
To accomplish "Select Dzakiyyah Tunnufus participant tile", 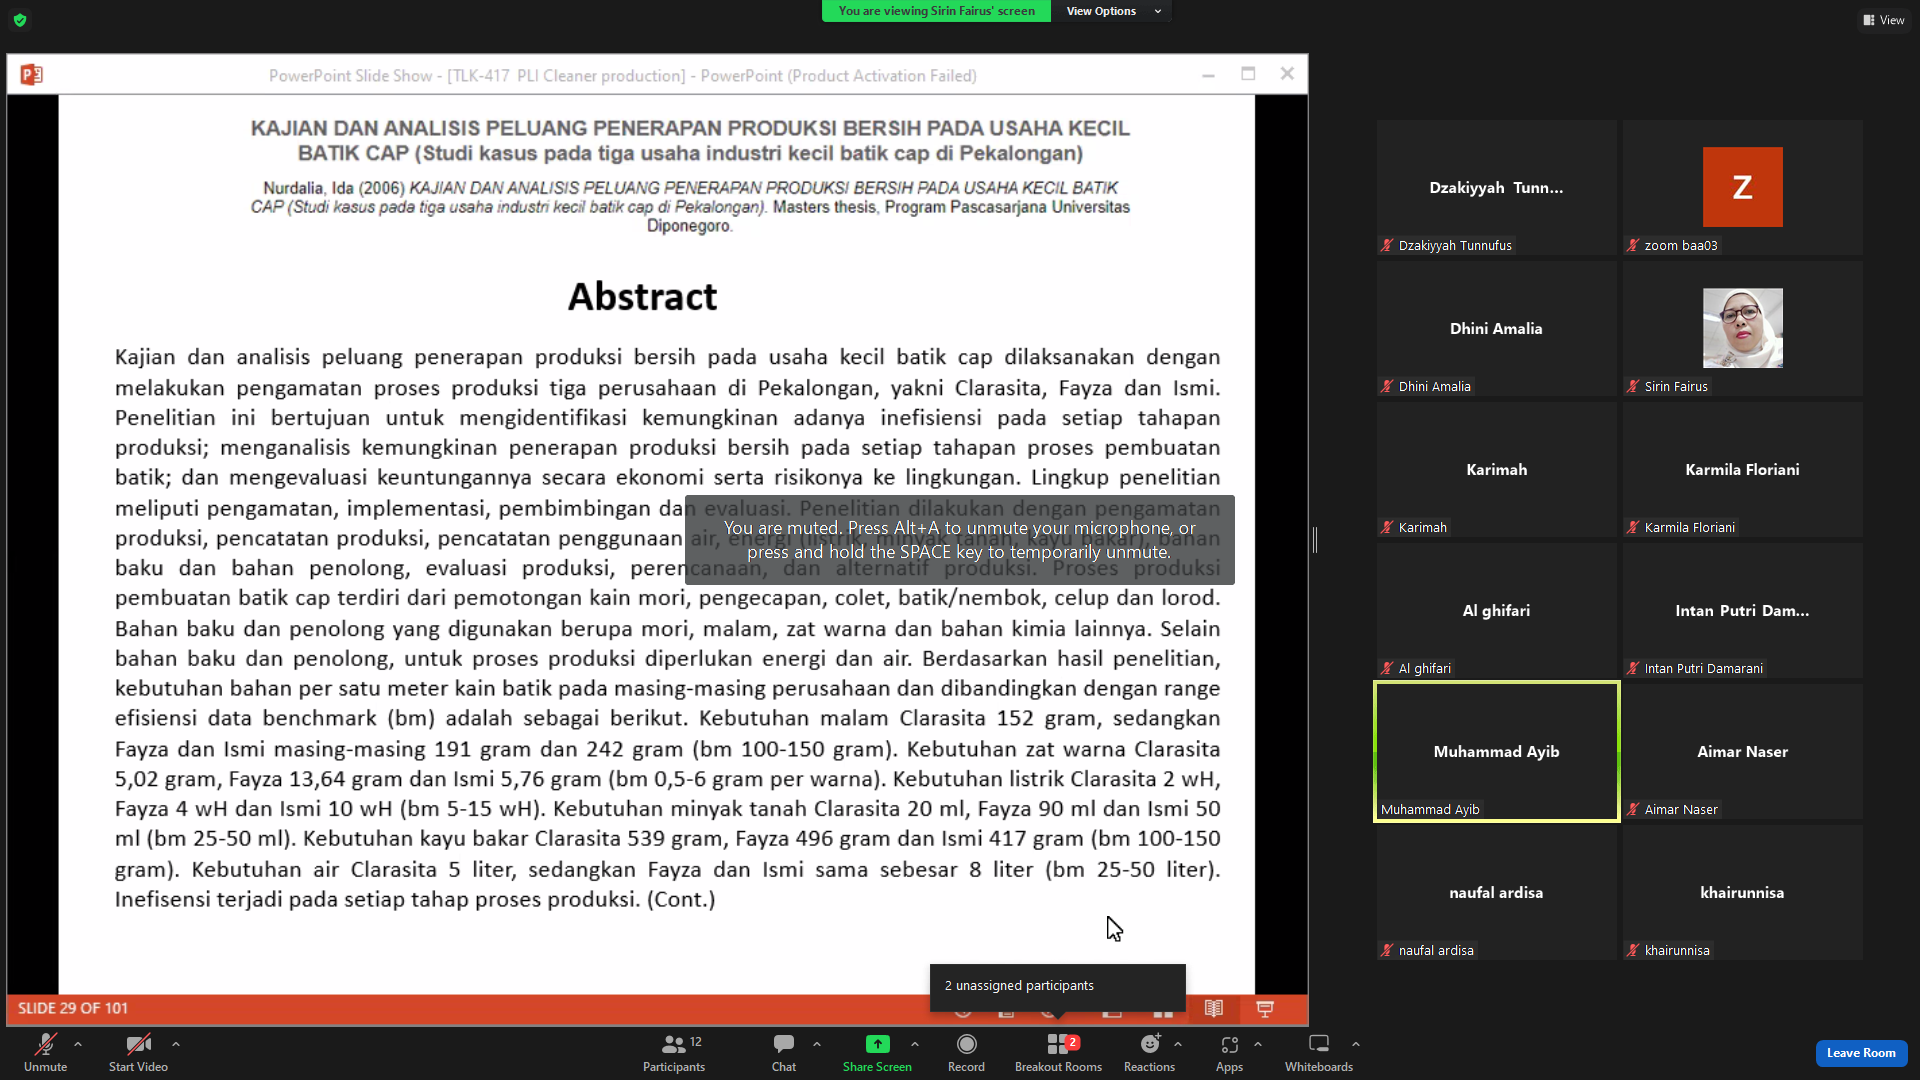I will pyautogui.click(x=1496, y=188).
